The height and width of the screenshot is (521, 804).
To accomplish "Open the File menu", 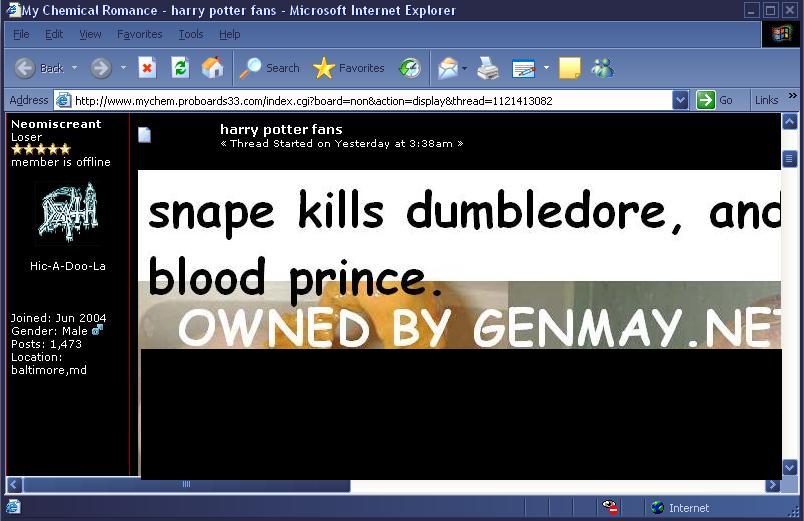I will tap(21, 34).
